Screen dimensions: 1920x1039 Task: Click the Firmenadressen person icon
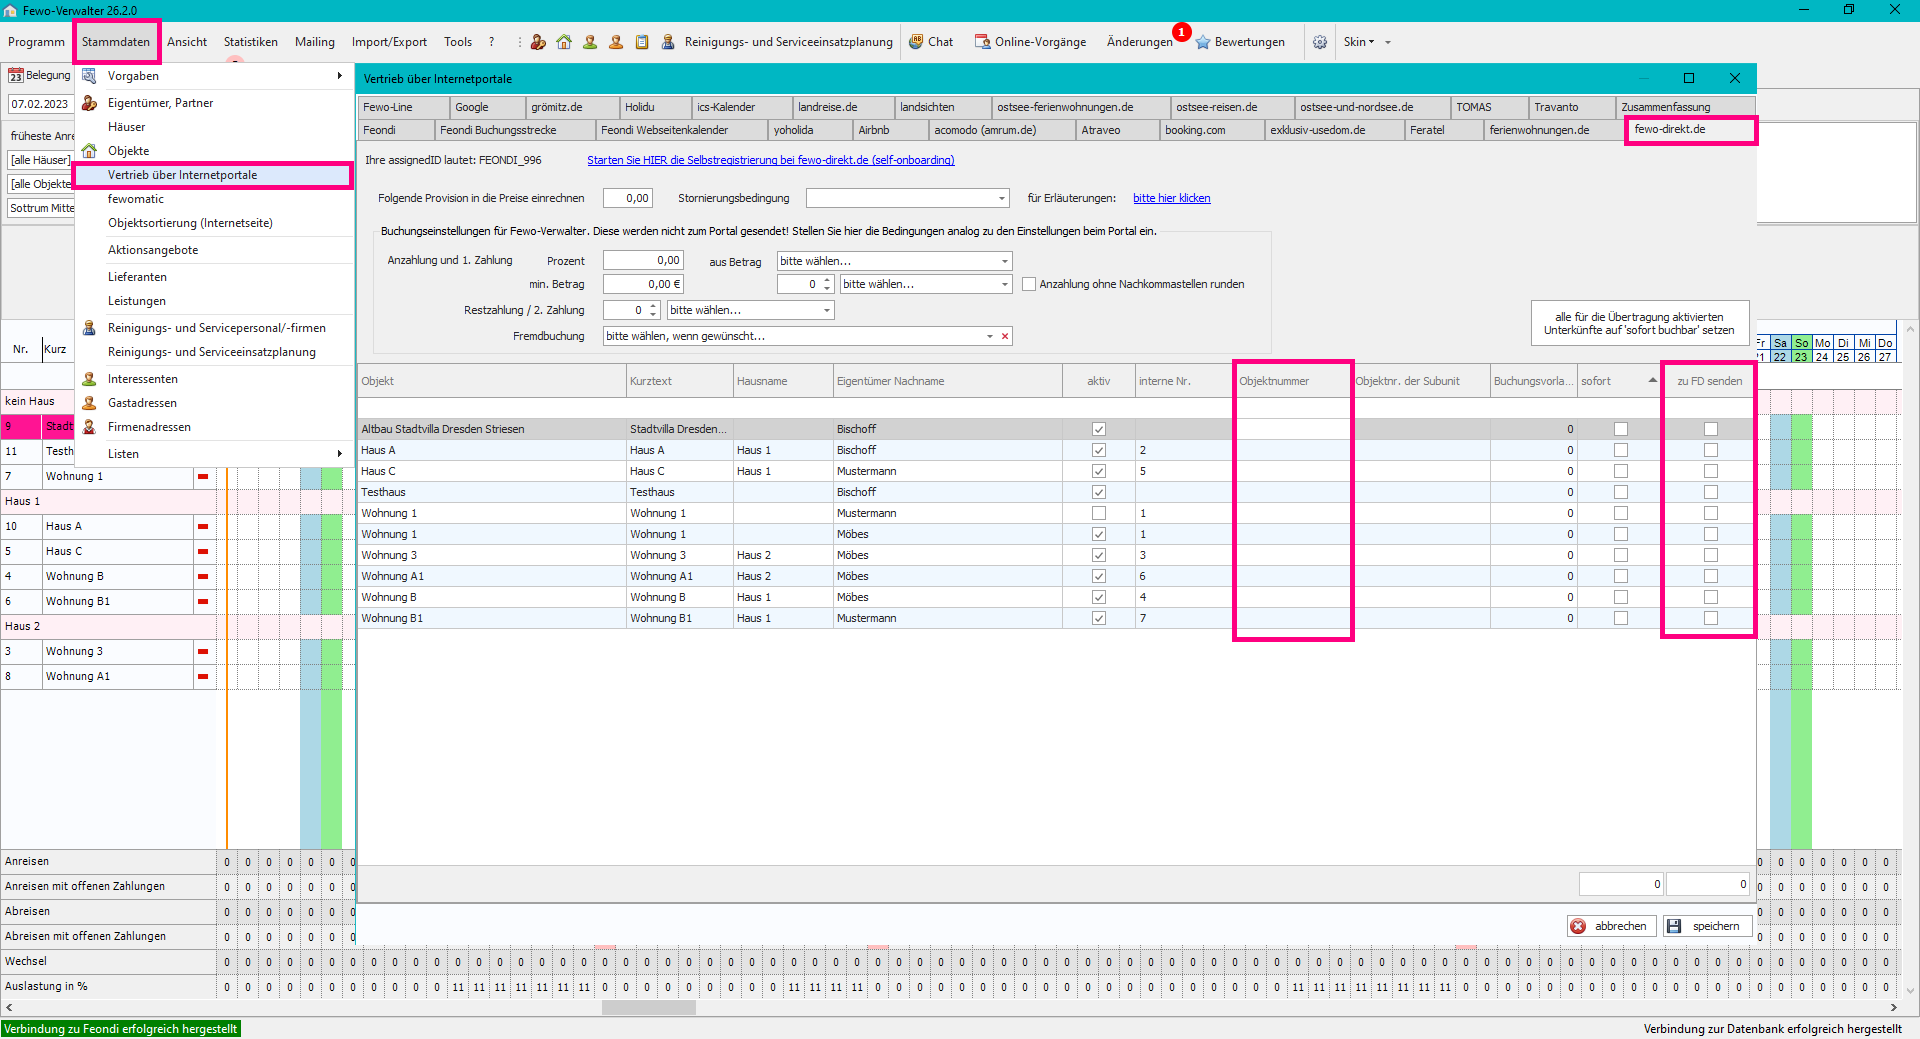point(89,427)
